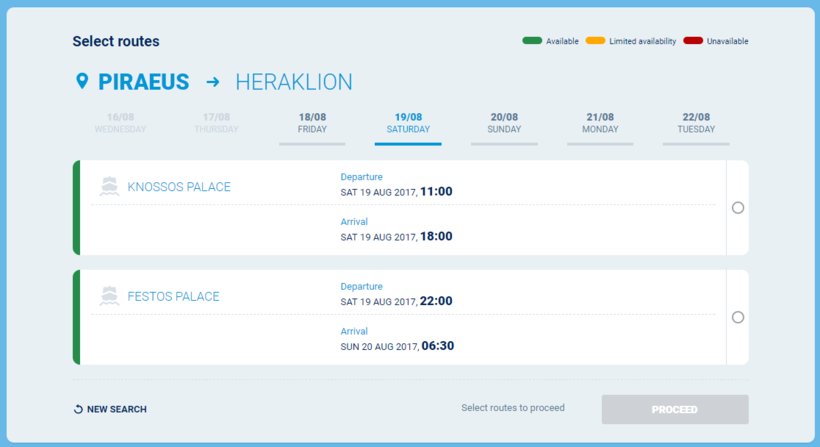
Task: Click the New Search link
Action: click(116, 409)
